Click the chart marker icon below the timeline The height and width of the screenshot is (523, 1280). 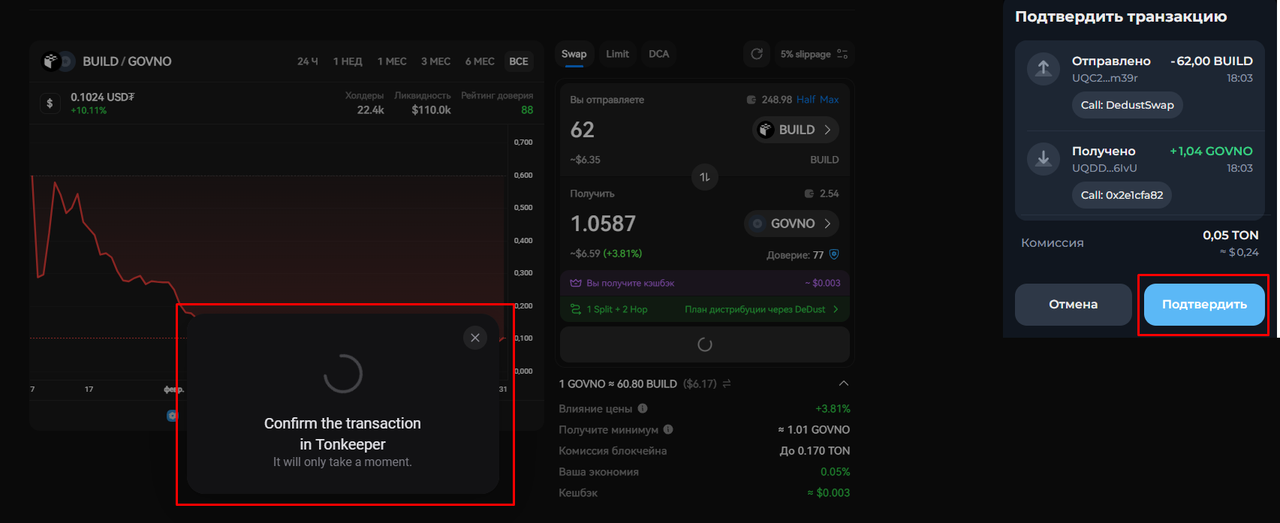(172, 415)
